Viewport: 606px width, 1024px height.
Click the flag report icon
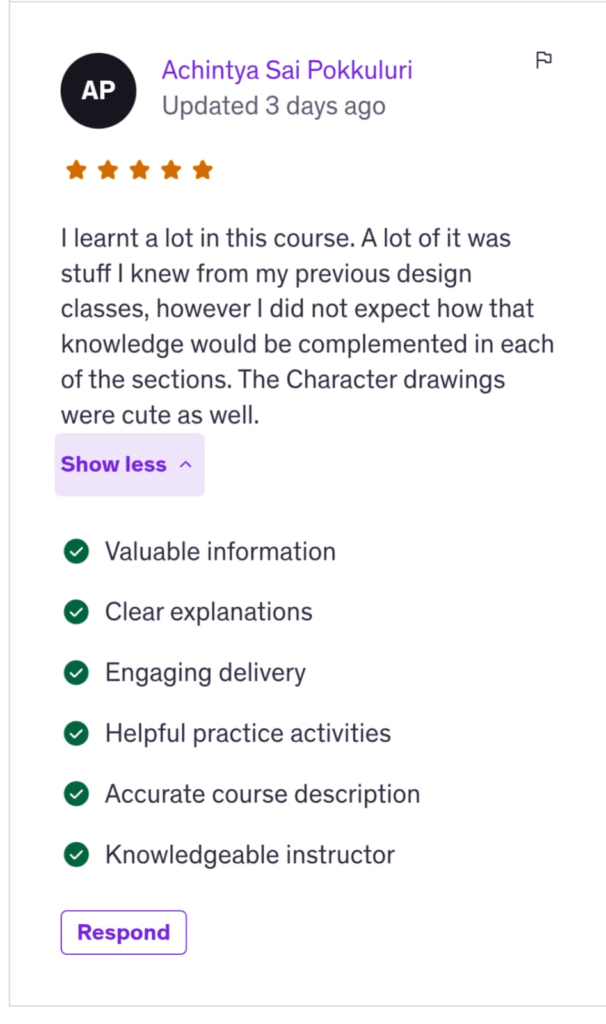(544, 61)
